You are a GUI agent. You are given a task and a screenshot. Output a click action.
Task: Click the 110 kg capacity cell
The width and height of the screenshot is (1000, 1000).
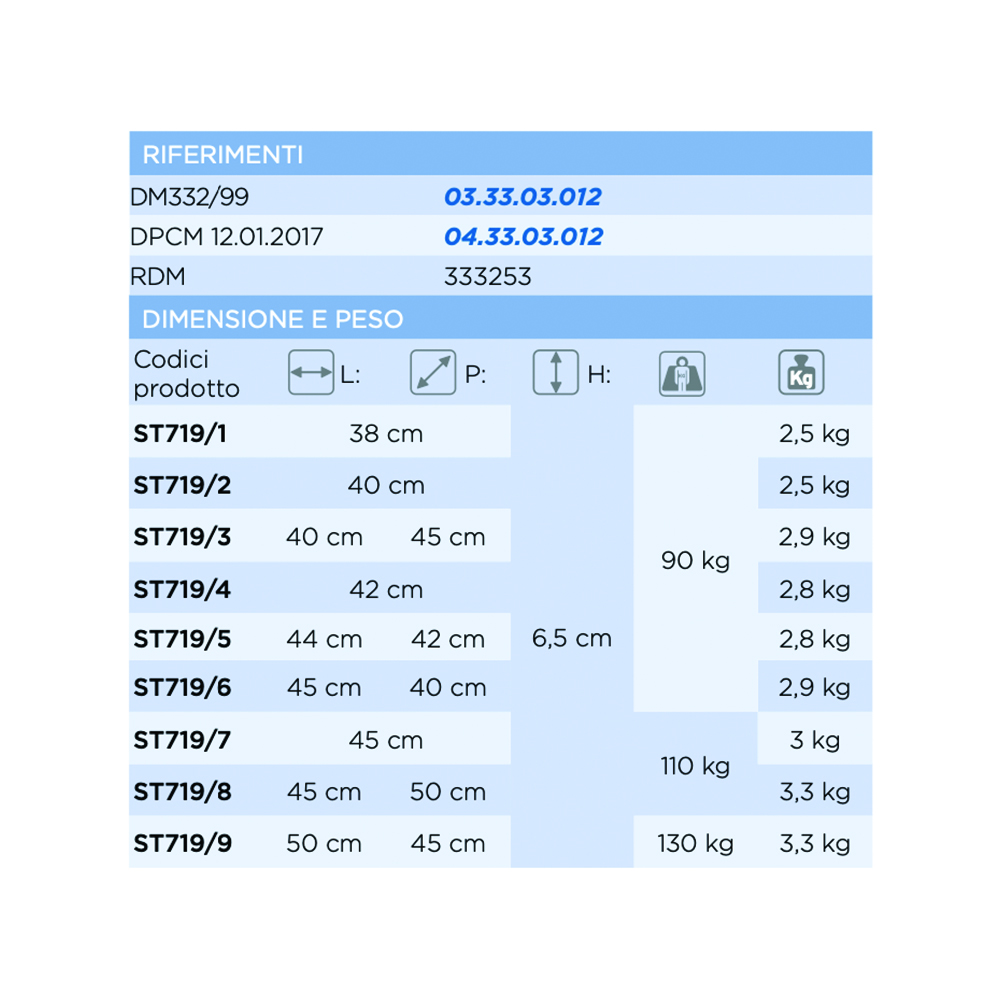695,767
